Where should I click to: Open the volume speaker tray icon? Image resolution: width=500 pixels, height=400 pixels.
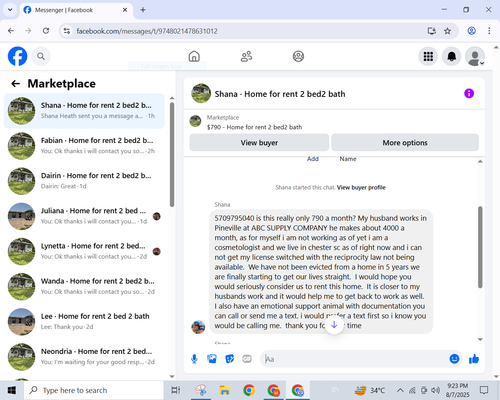(x=435, y=390)
